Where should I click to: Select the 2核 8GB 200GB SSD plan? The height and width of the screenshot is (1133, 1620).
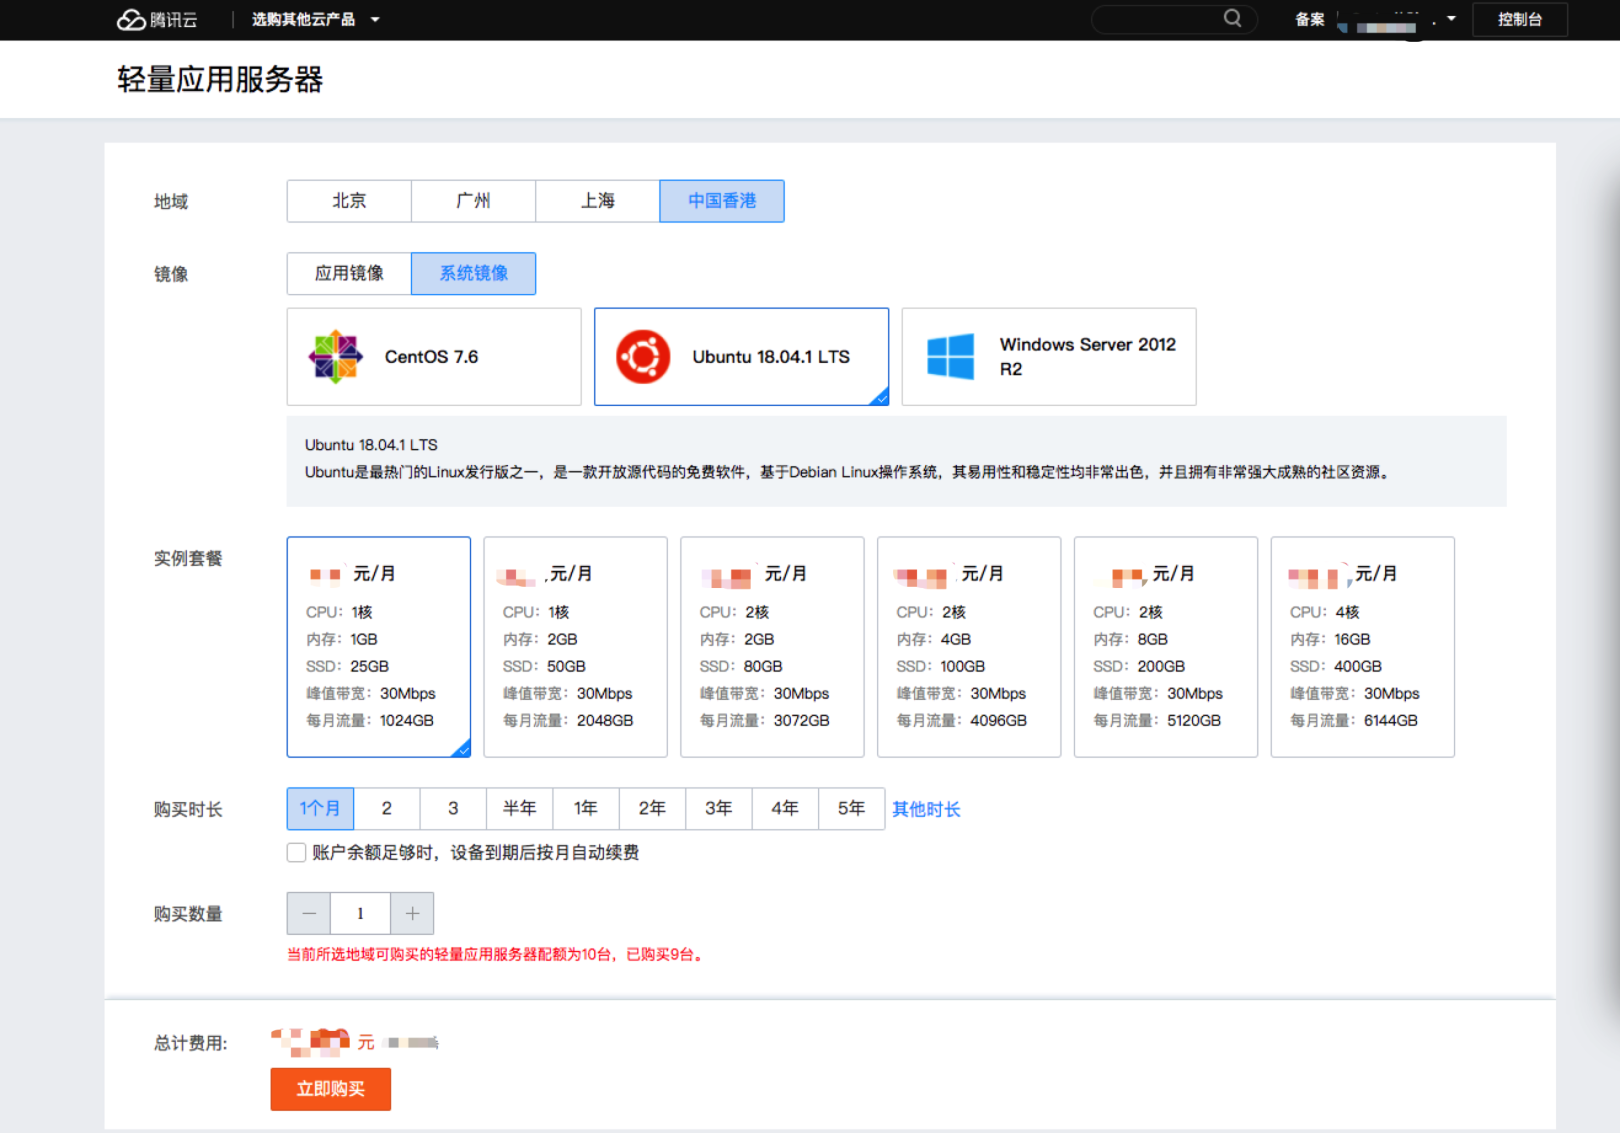point(1166,647)
